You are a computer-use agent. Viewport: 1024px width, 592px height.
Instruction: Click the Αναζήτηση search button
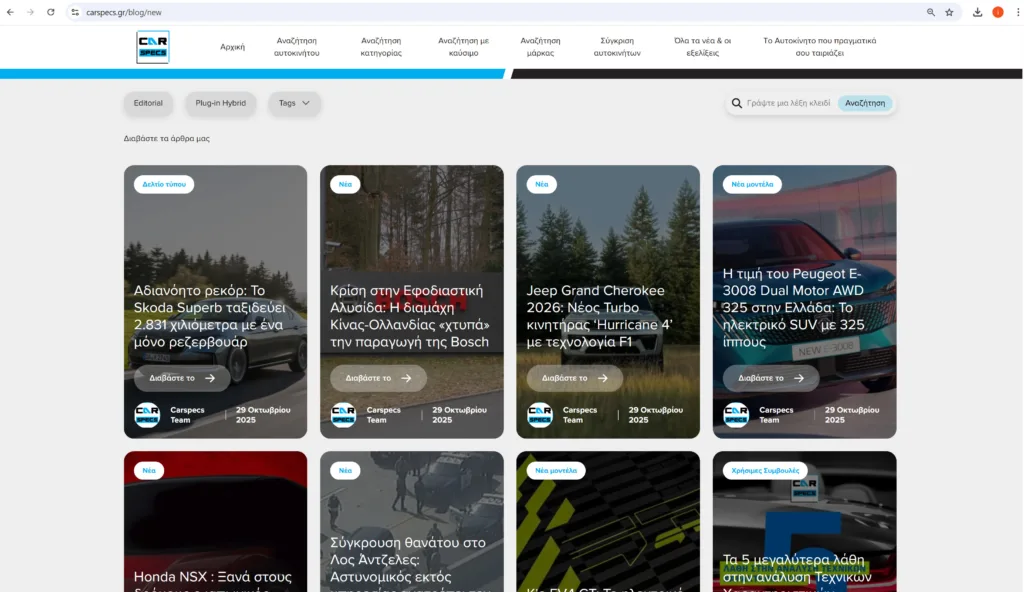[x=865, y=103]
